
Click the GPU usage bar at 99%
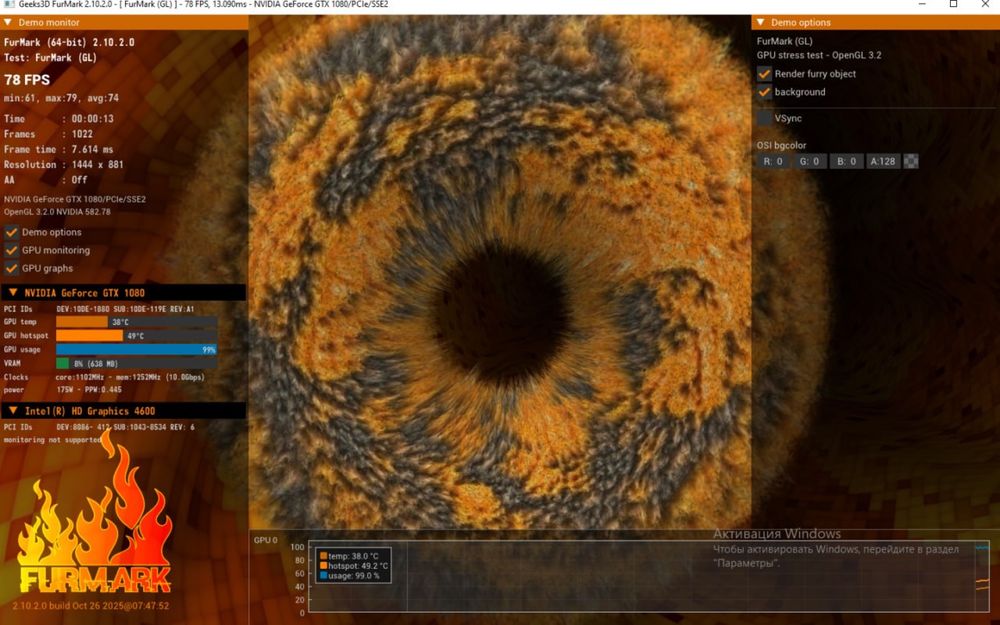coord(136,349)
